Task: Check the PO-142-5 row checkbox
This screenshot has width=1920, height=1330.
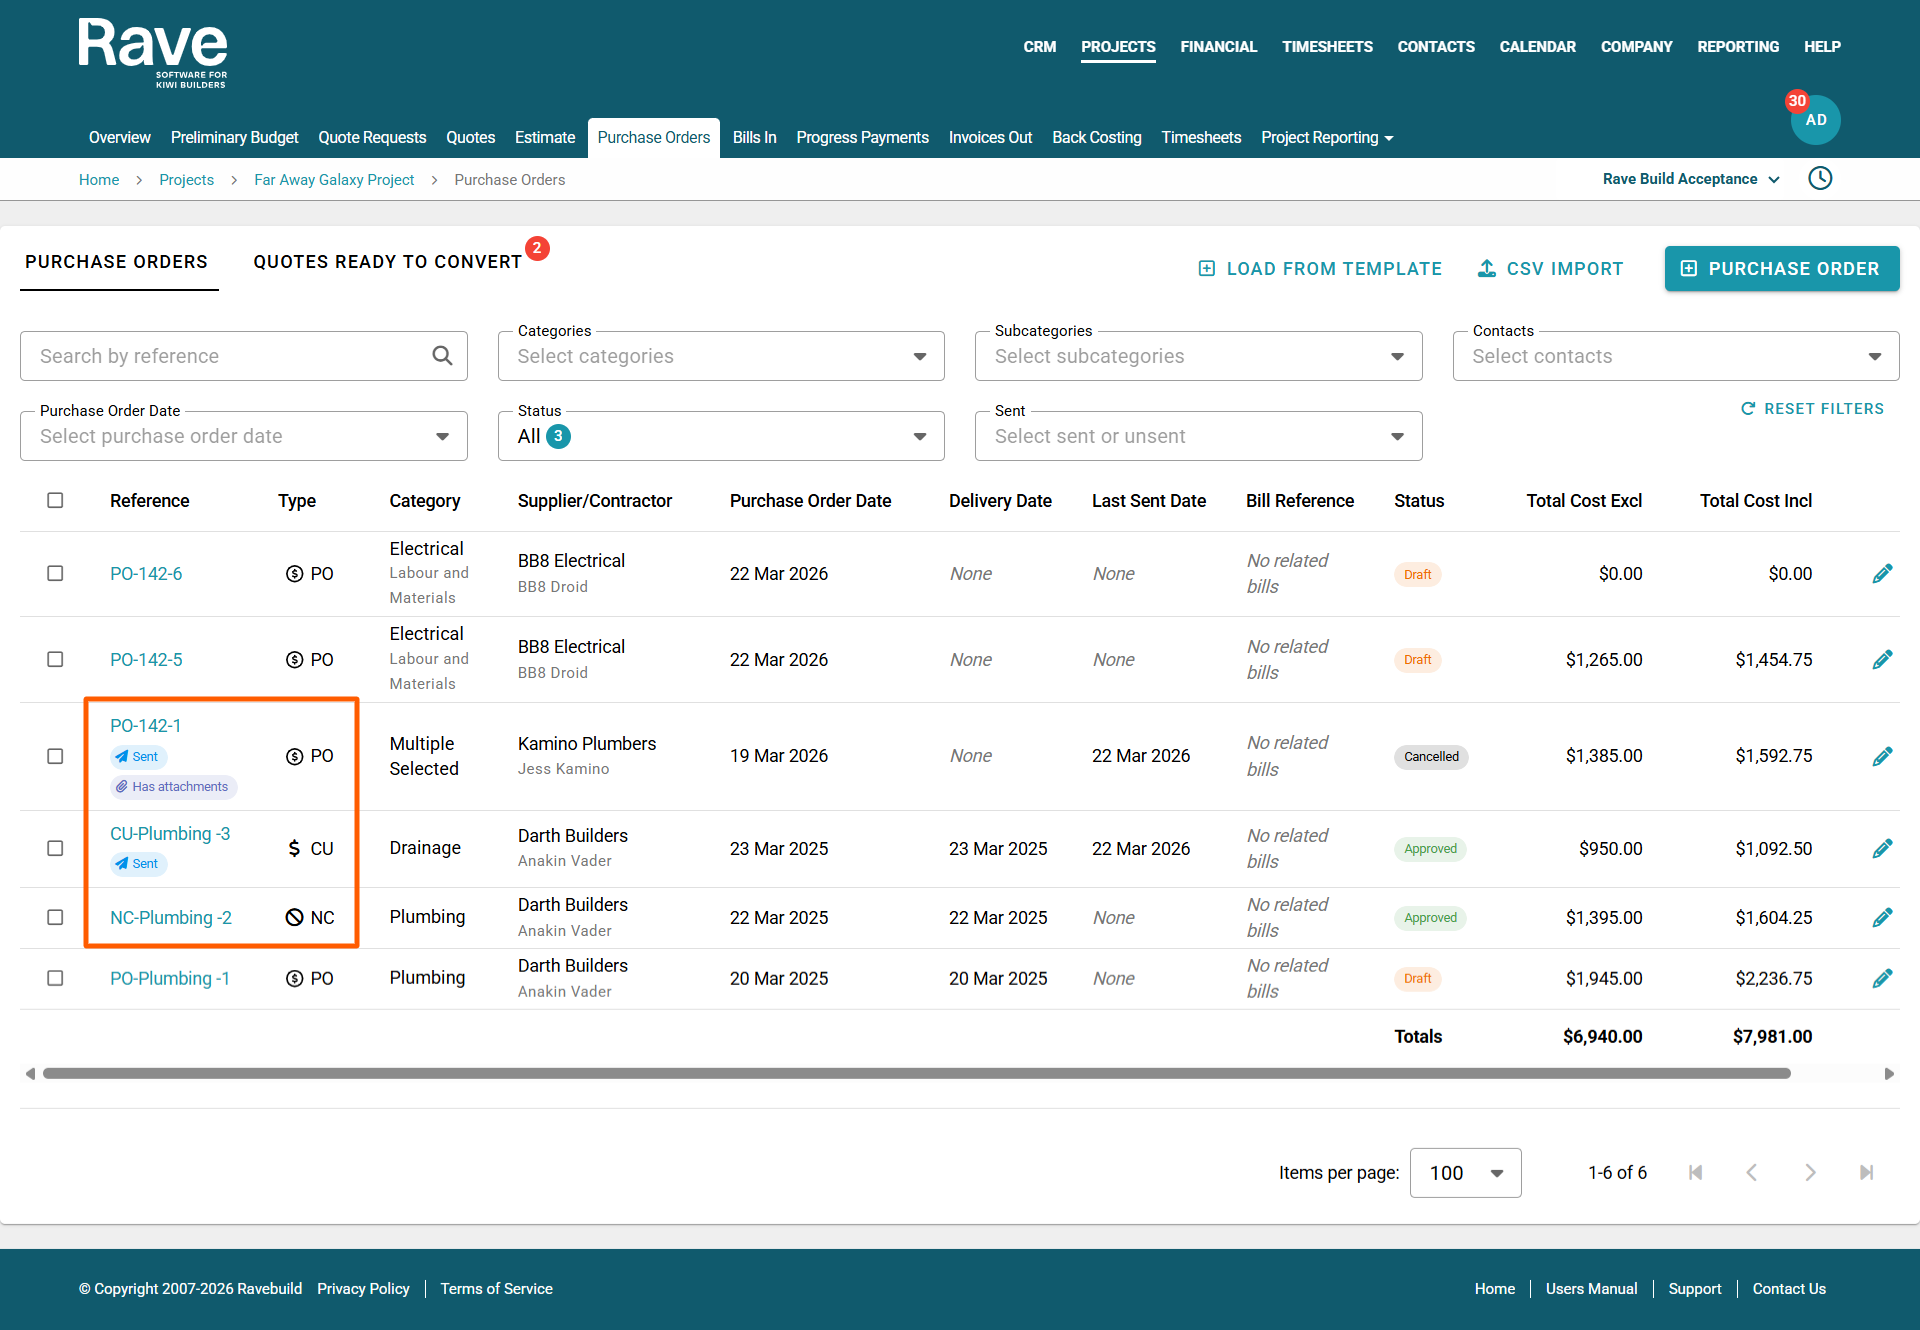Action: (55, 660)
